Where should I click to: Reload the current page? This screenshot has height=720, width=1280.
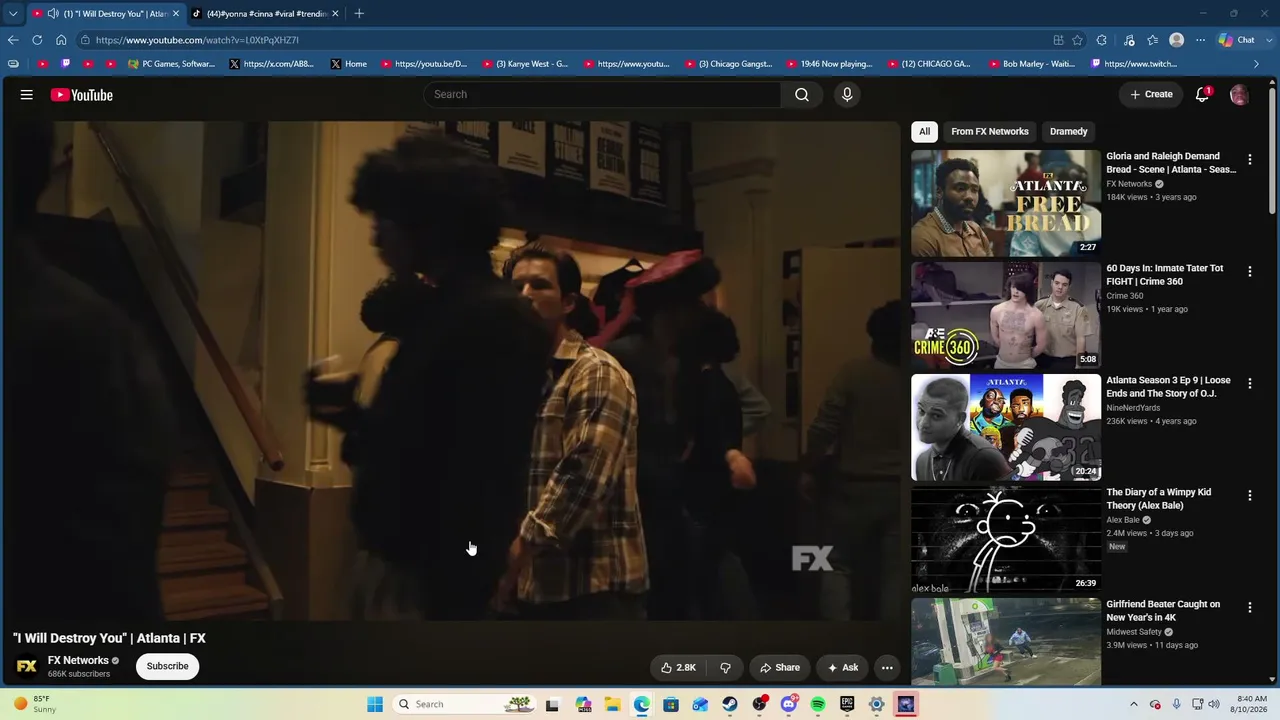(x=37, y=40)
